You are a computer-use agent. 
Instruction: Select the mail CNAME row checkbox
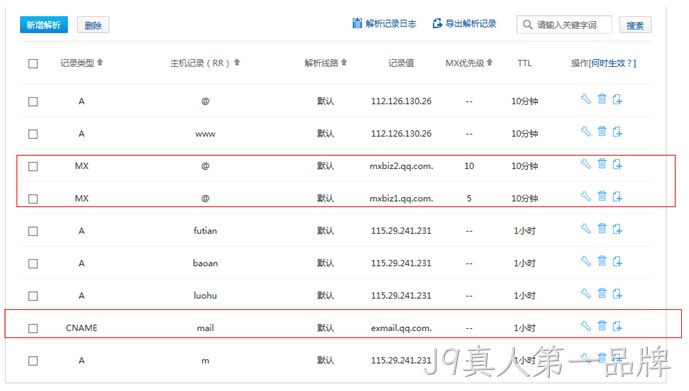click(33, 328)
